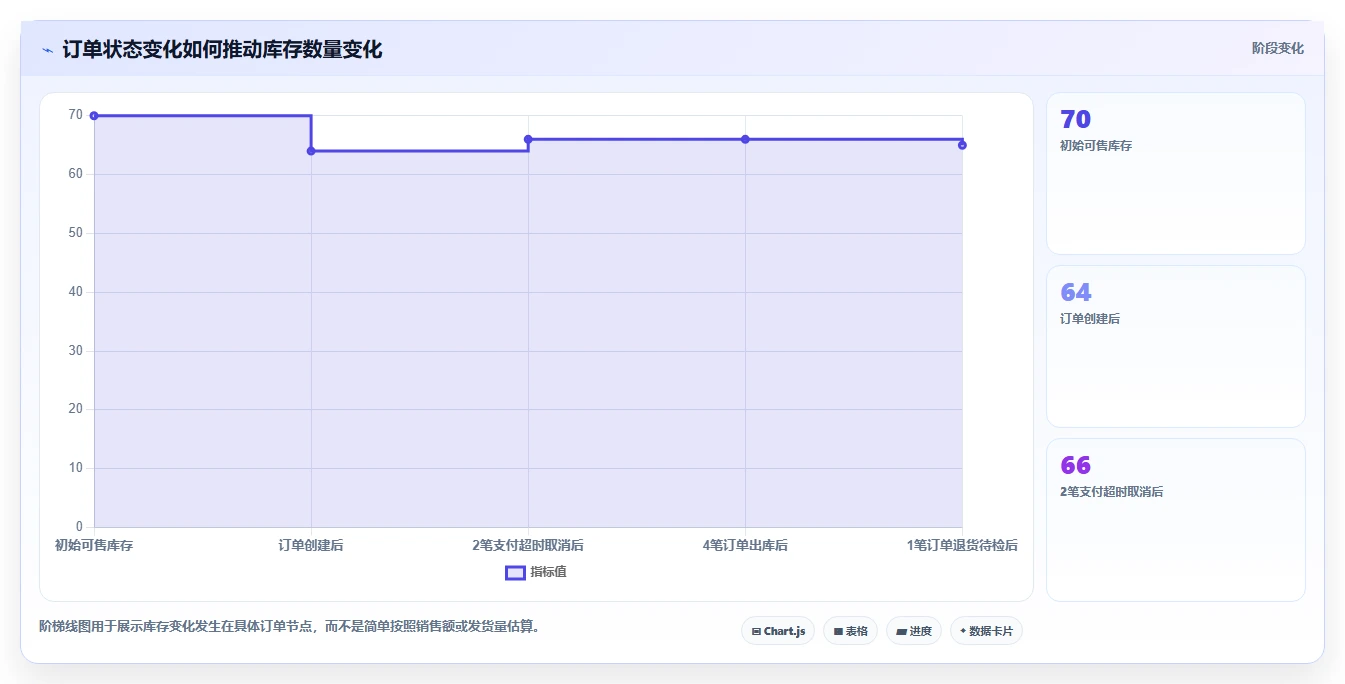Click the 初始可售库存 card caption
This screenshot has width=1345, height=684.
click(x=1096, y=146)
